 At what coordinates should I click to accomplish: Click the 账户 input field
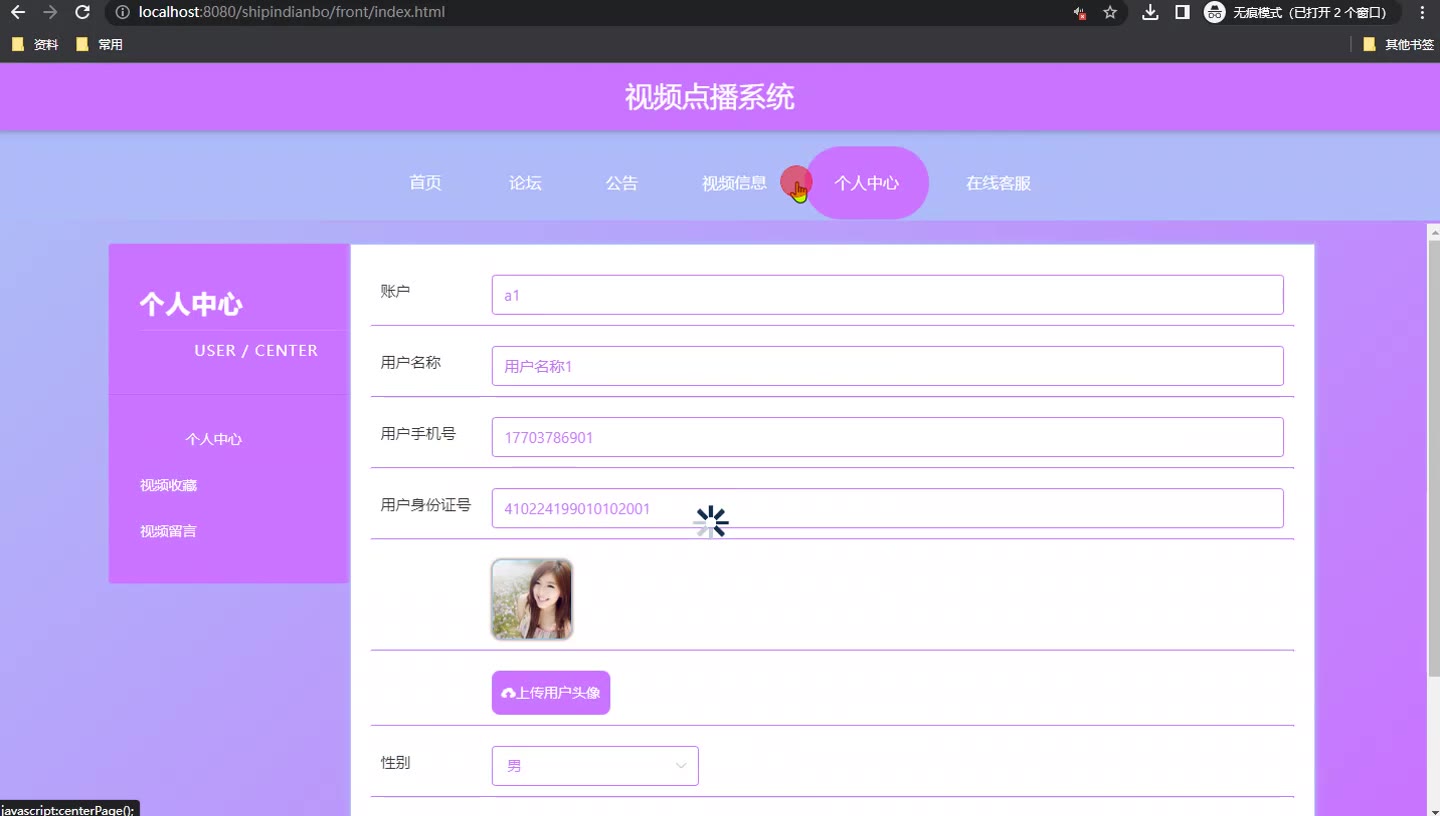[x=887, y=295]
